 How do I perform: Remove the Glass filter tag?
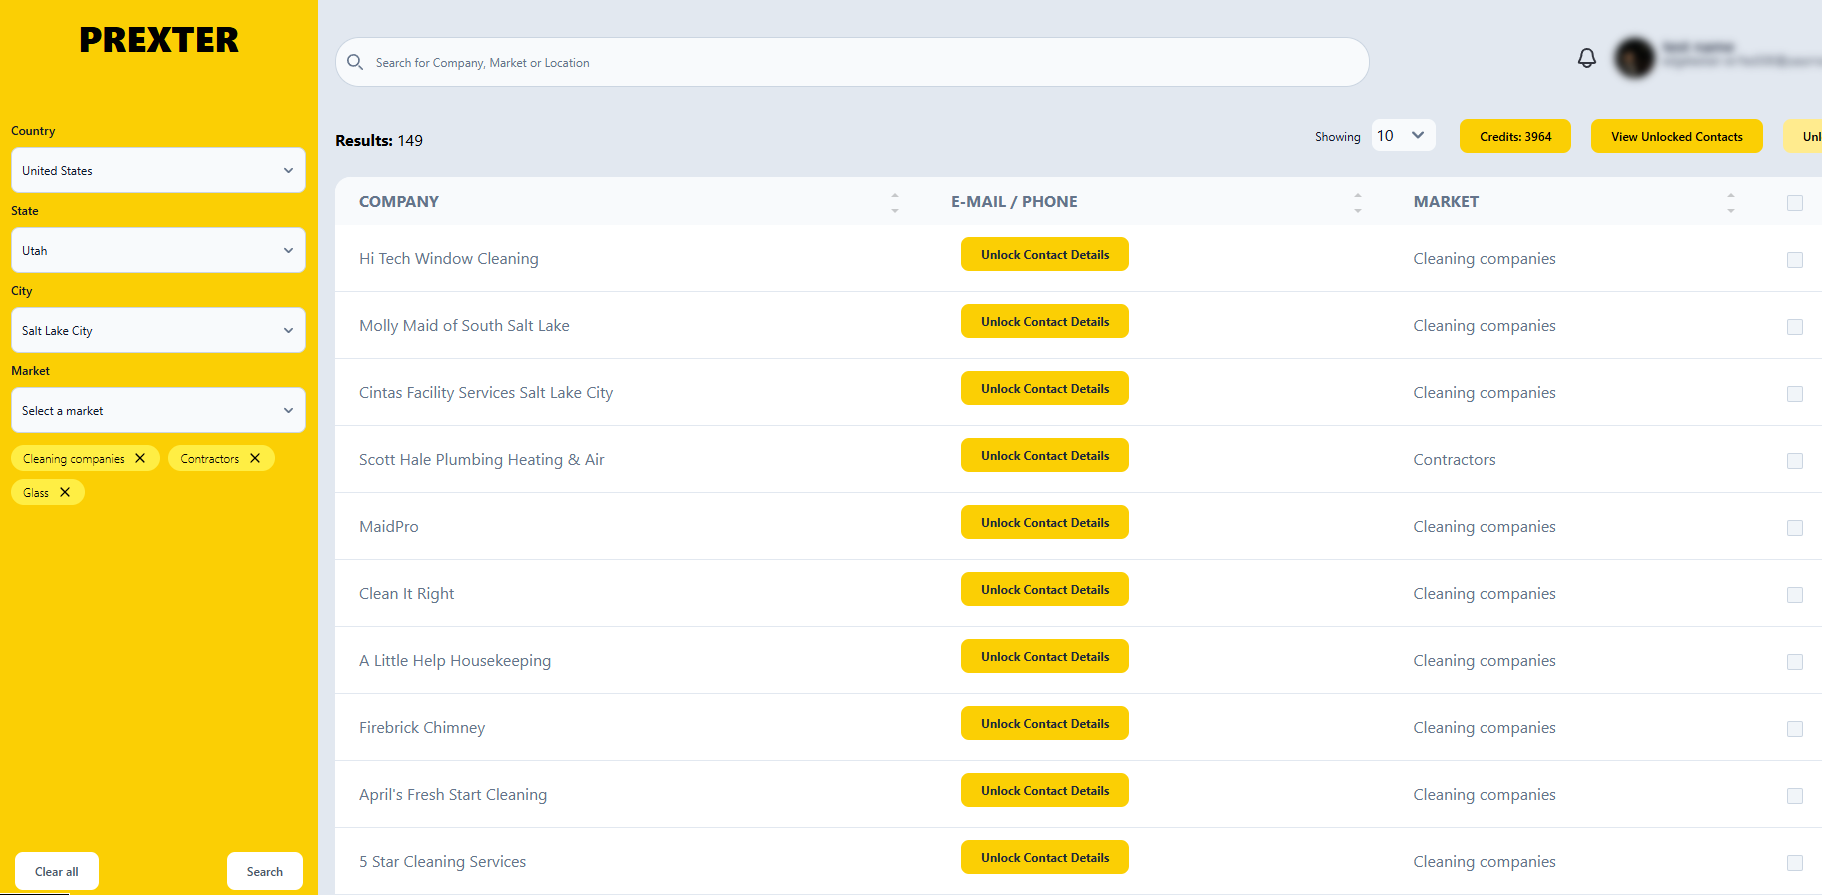pos(65,492)
